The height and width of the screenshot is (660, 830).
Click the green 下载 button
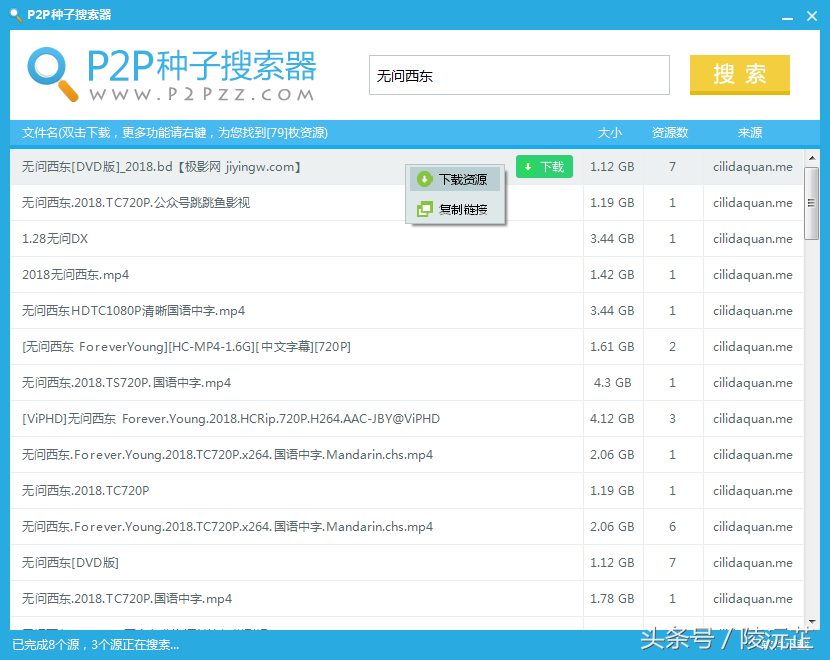[544, 167]
